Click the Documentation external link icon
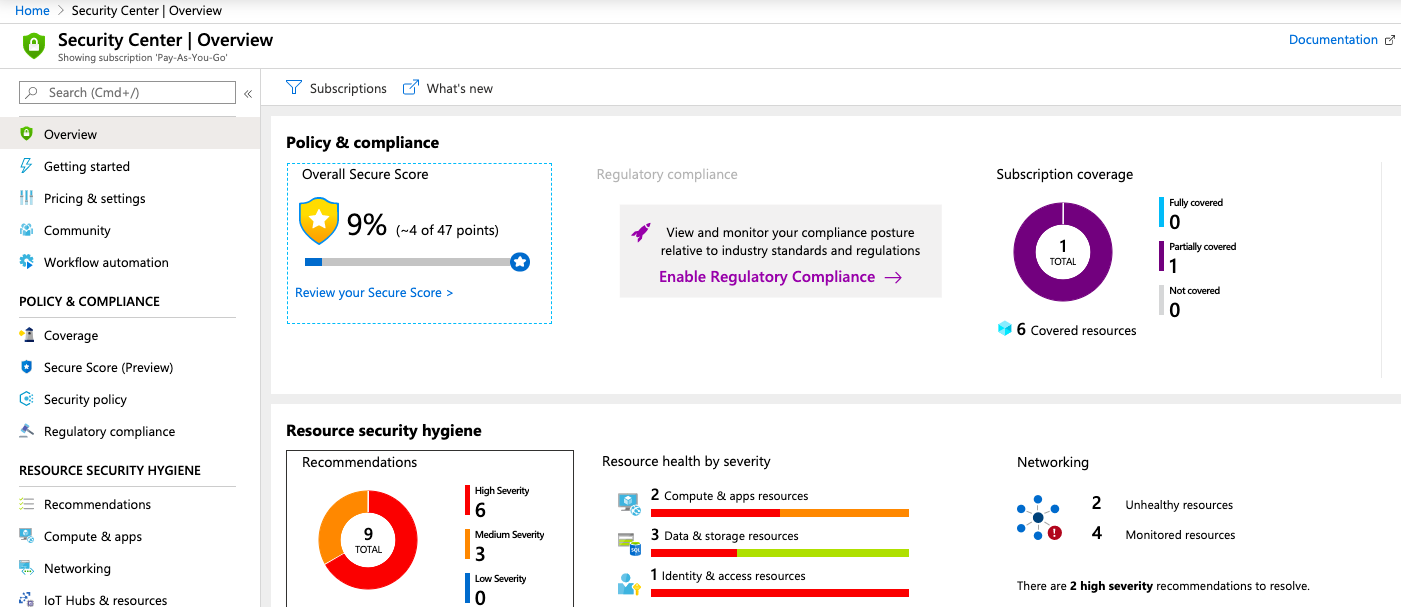The width and height of the screenshot is (1401, 607). [1389, 40]
